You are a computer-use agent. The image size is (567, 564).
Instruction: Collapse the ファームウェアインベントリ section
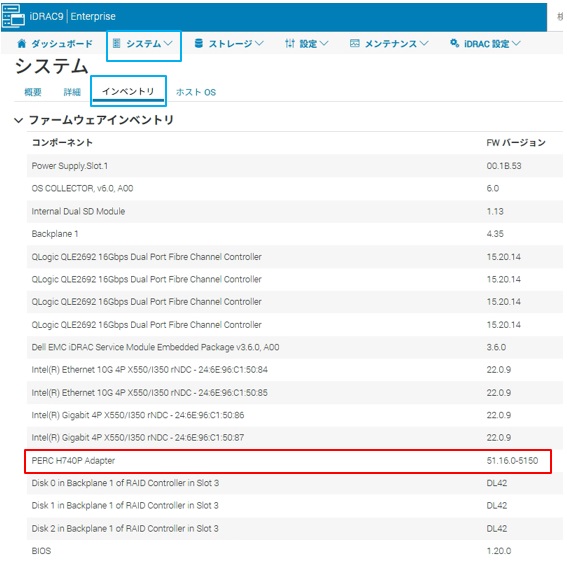[x=19, y=120]
